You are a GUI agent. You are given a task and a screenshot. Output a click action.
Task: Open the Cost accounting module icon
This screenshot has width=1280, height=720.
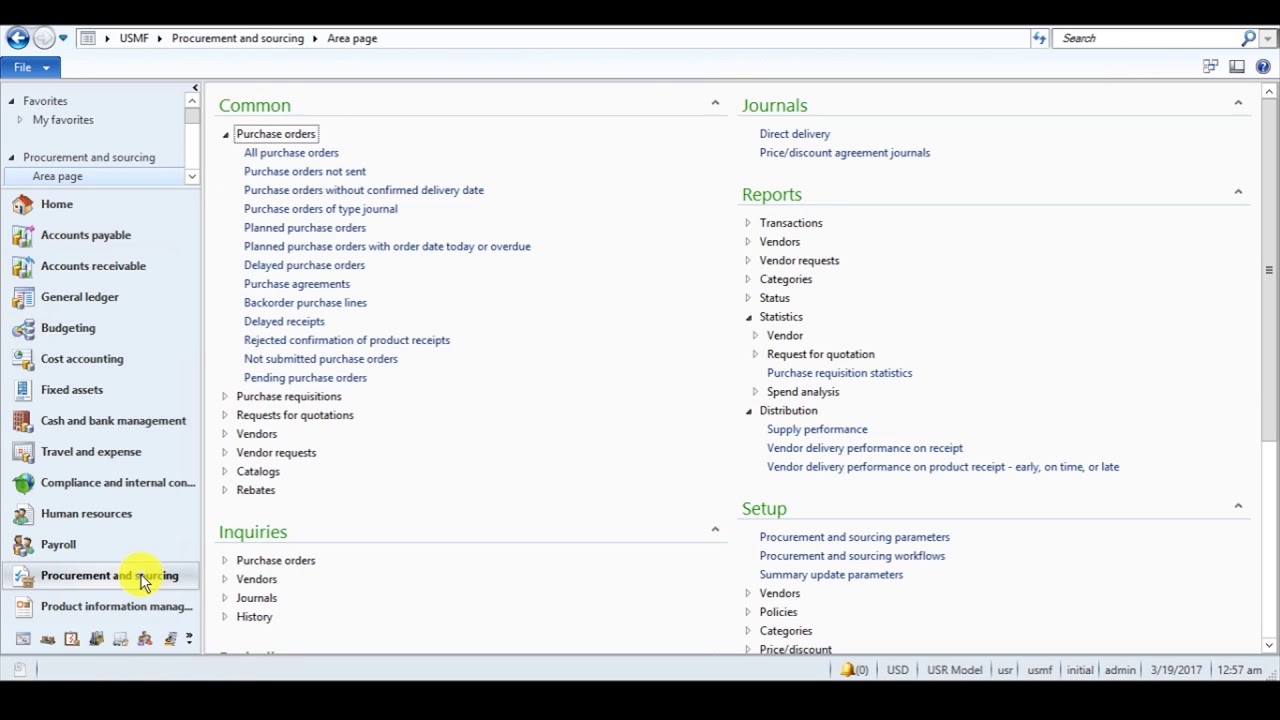click(x=23, y=359)
